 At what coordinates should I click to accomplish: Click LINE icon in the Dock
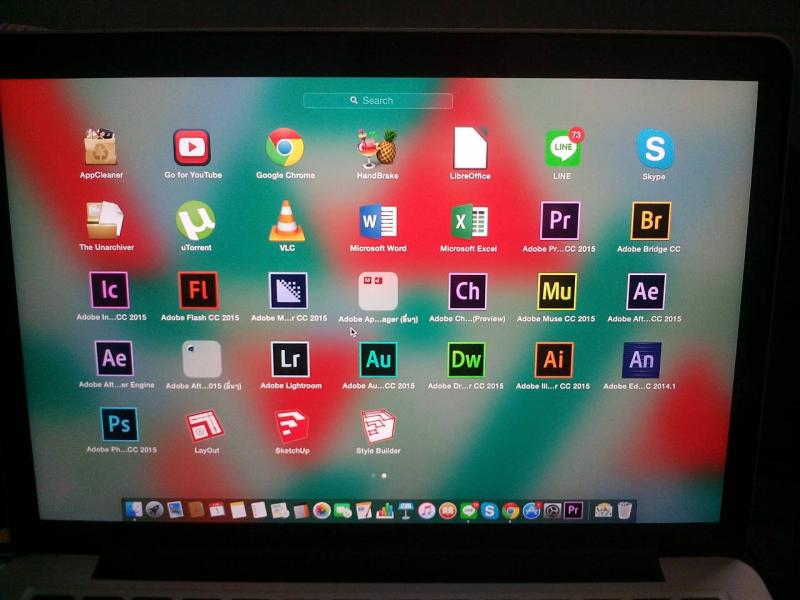[x=469, y=510]
